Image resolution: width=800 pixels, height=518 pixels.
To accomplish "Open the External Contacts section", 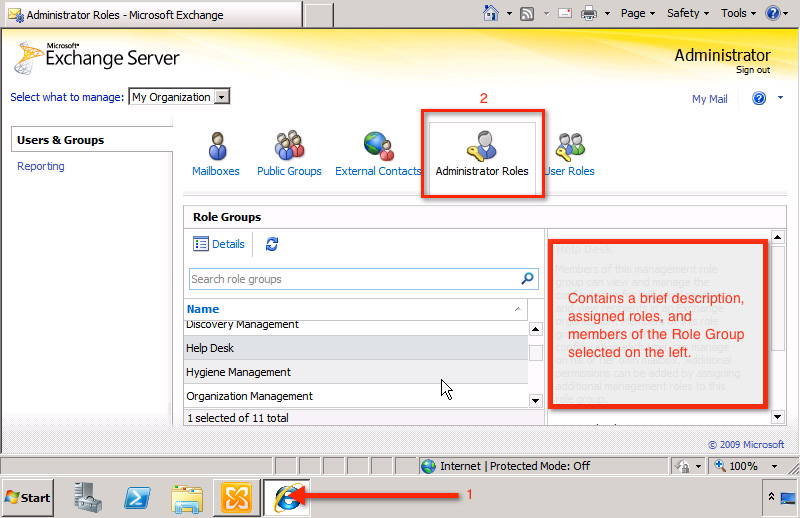I will pos(378,154).
